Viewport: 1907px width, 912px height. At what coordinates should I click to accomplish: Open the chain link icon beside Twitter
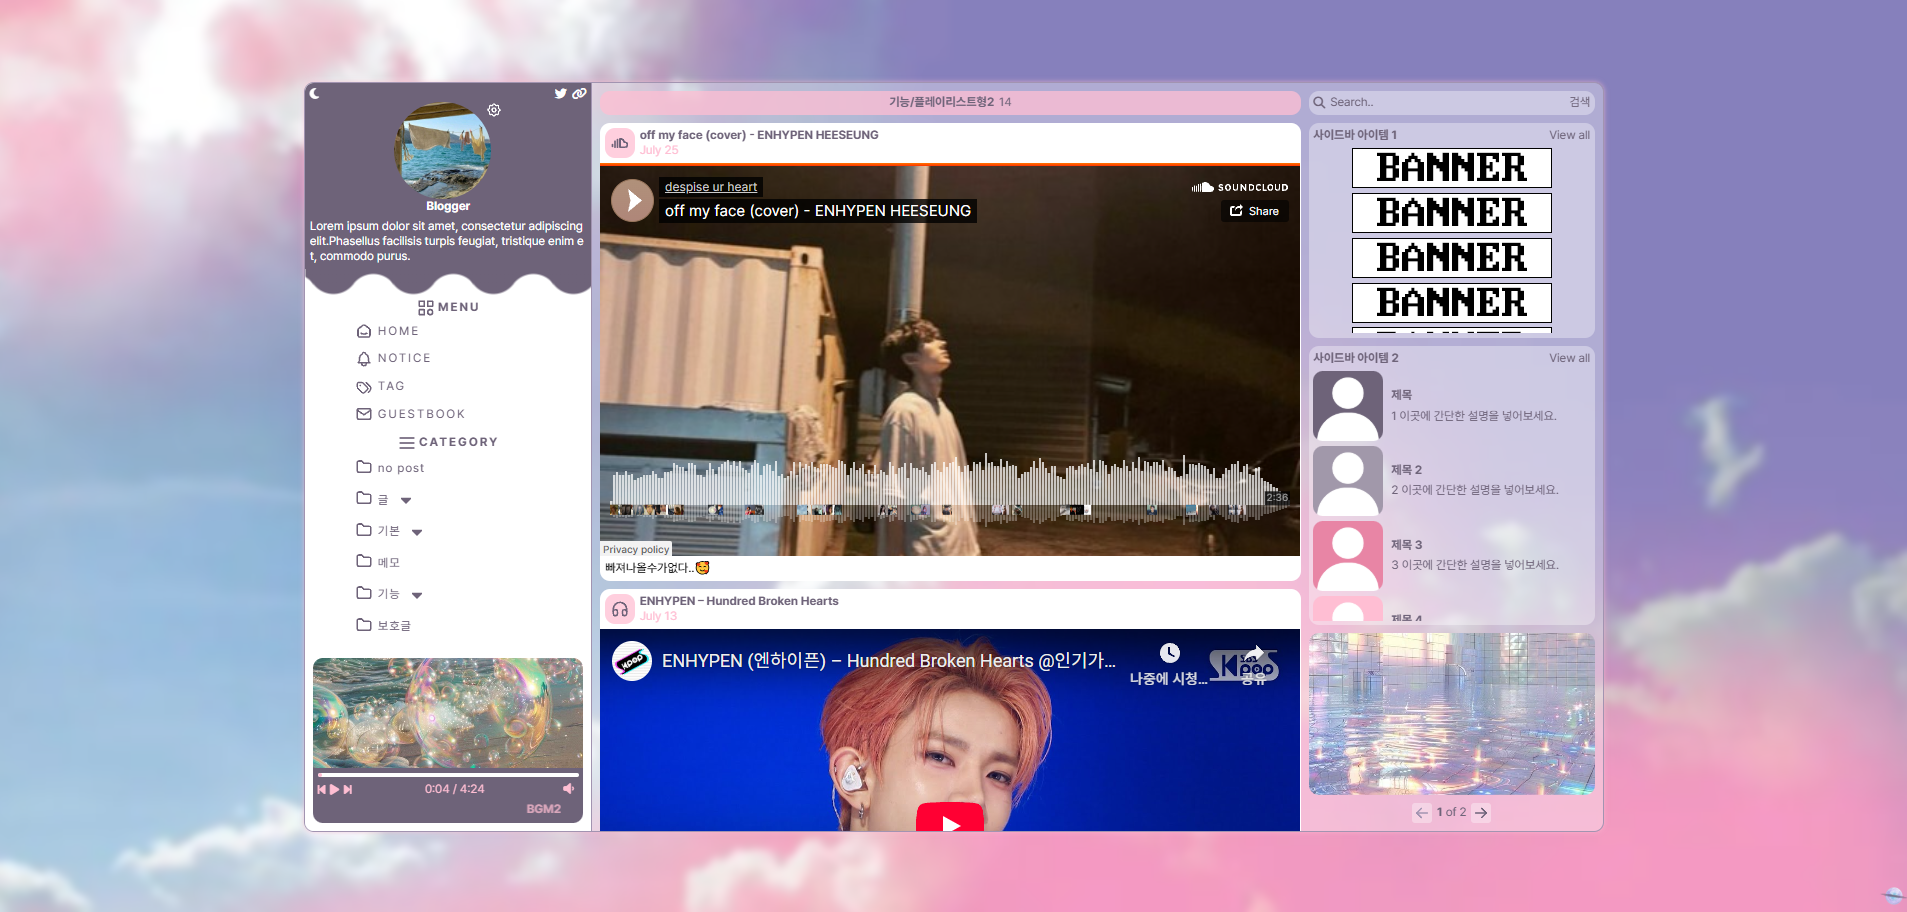point(579,93)
